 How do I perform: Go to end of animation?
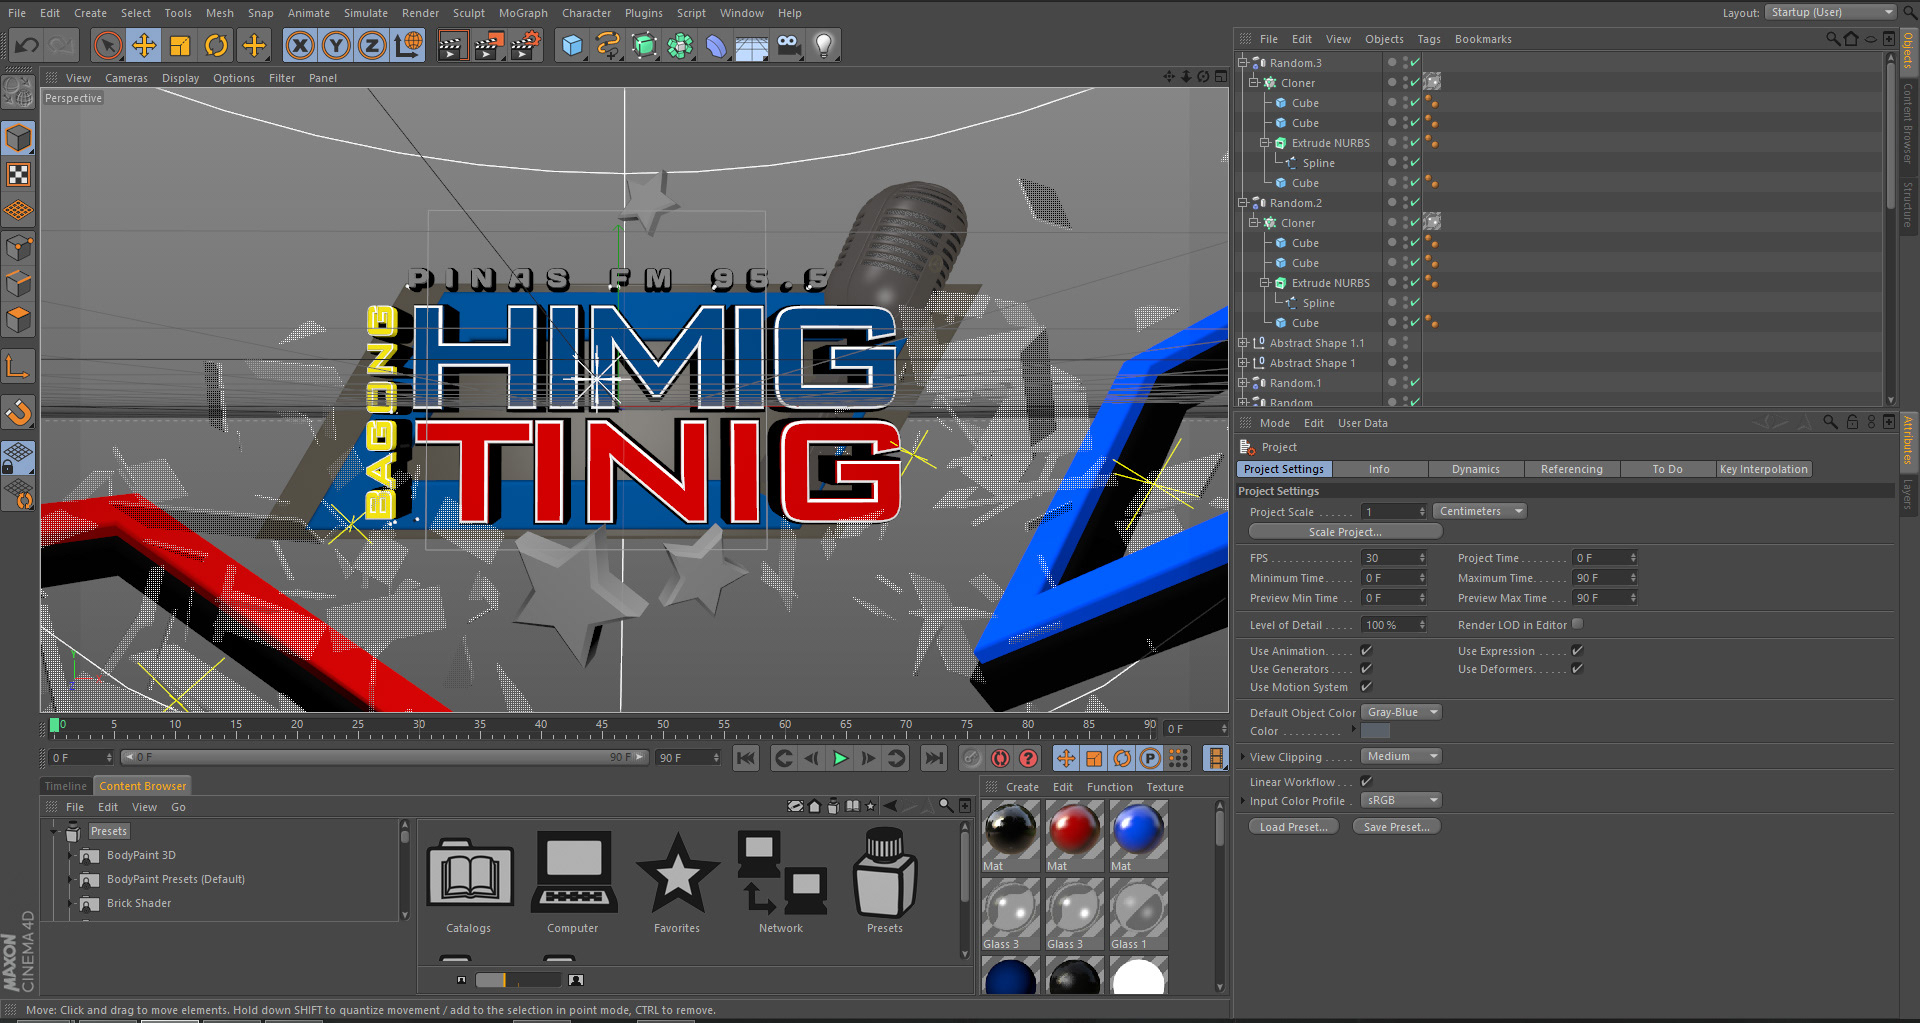click(934, 758)
